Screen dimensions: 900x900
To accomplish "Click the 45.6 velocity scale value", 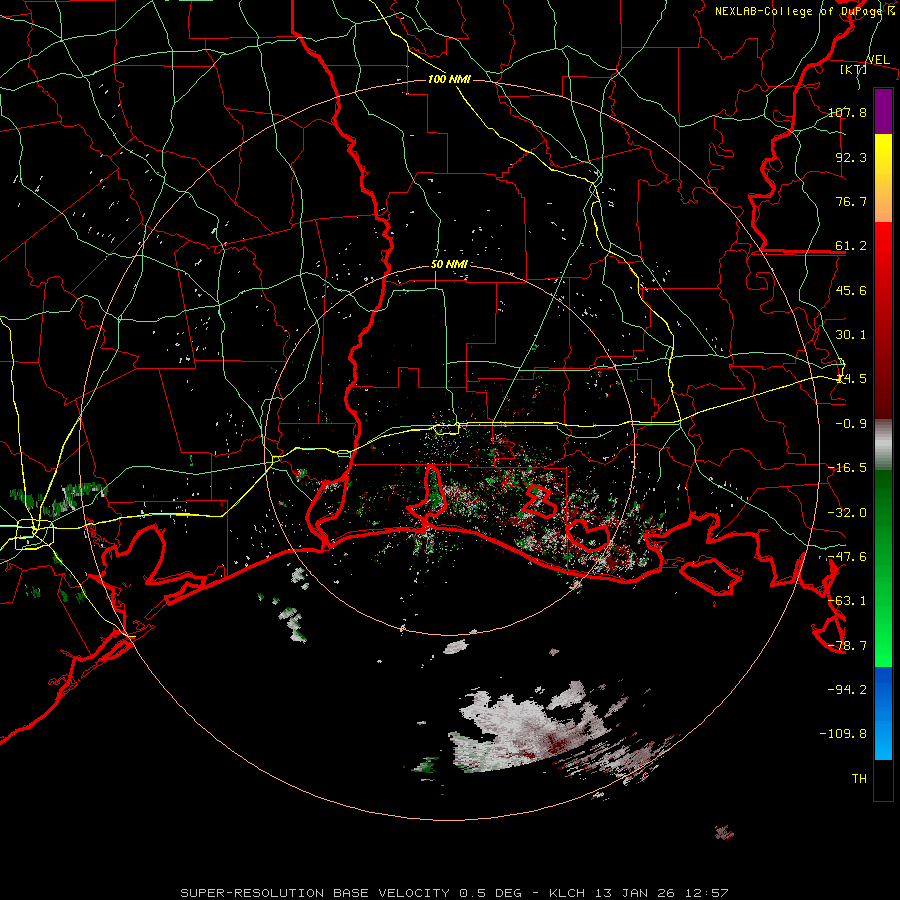I will (x=851, y=290).
